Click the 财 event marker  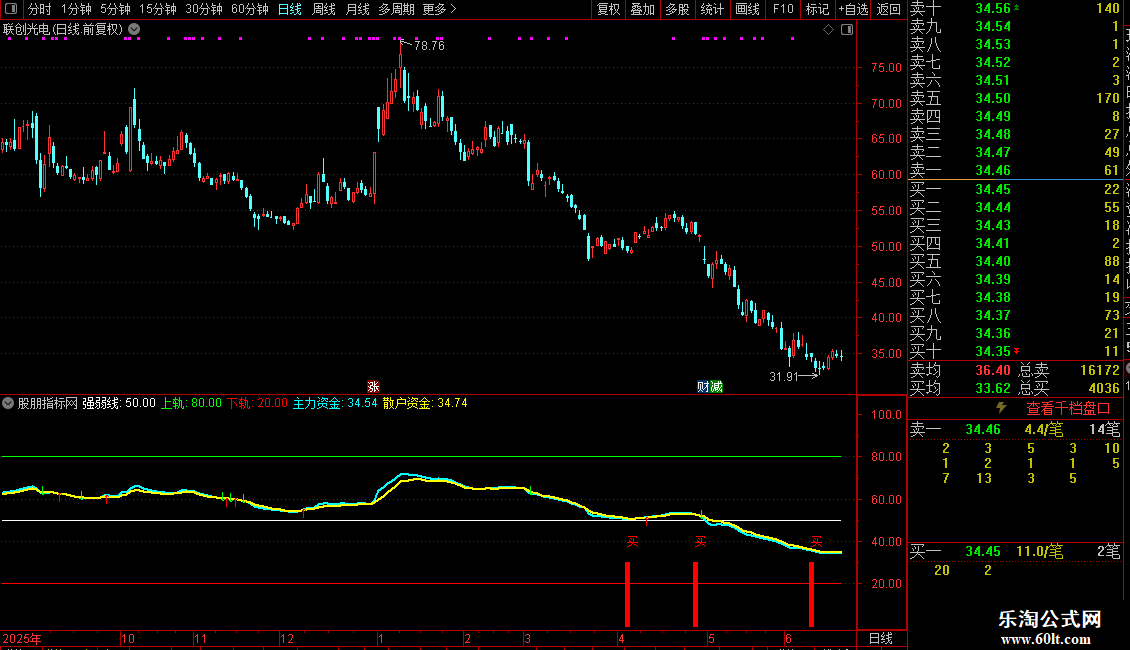703,387
